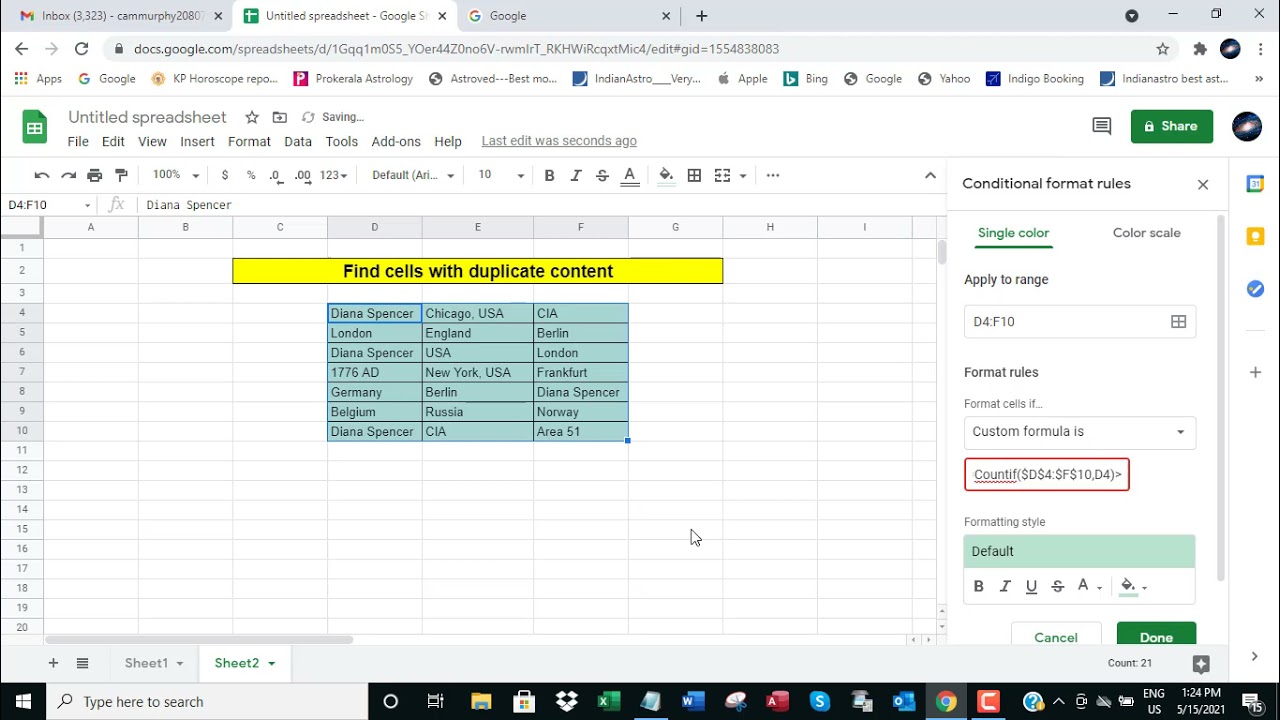Open Calendar in the side panel
This screenshot has width=1280, height=720.
pos(1255,184)
